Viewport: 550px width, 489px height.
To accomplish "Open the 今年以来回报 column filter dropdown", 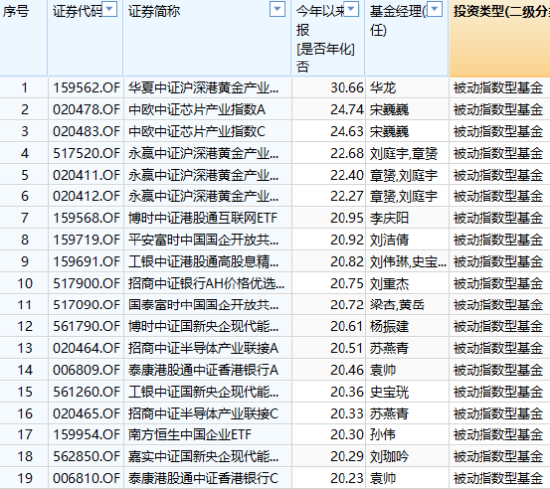I will (x=352, y=9).
